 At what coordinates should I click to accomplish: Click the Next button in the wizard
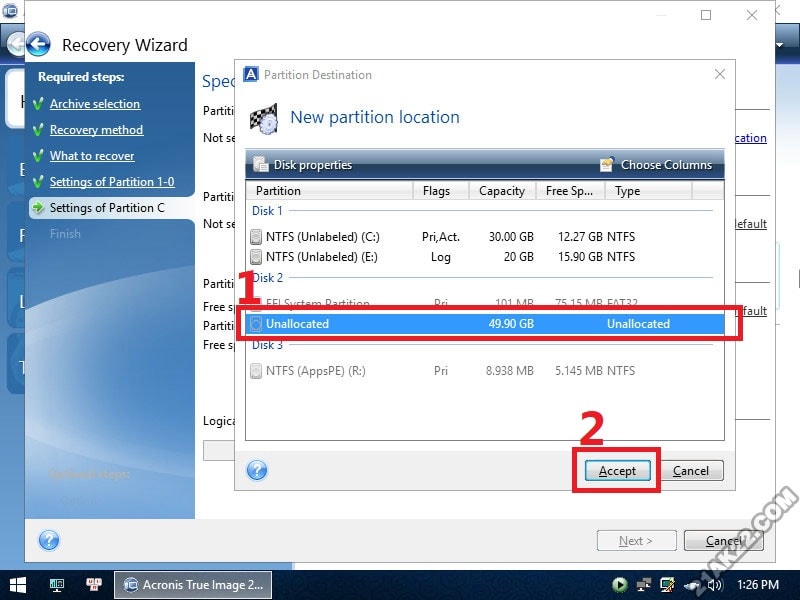click(x=636, y=540)
